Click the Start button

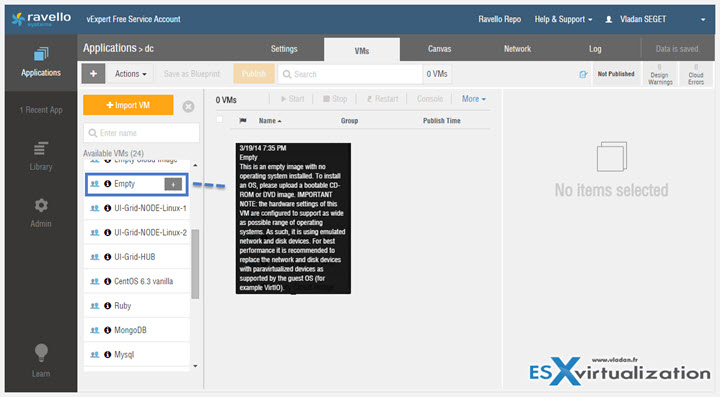292,99
